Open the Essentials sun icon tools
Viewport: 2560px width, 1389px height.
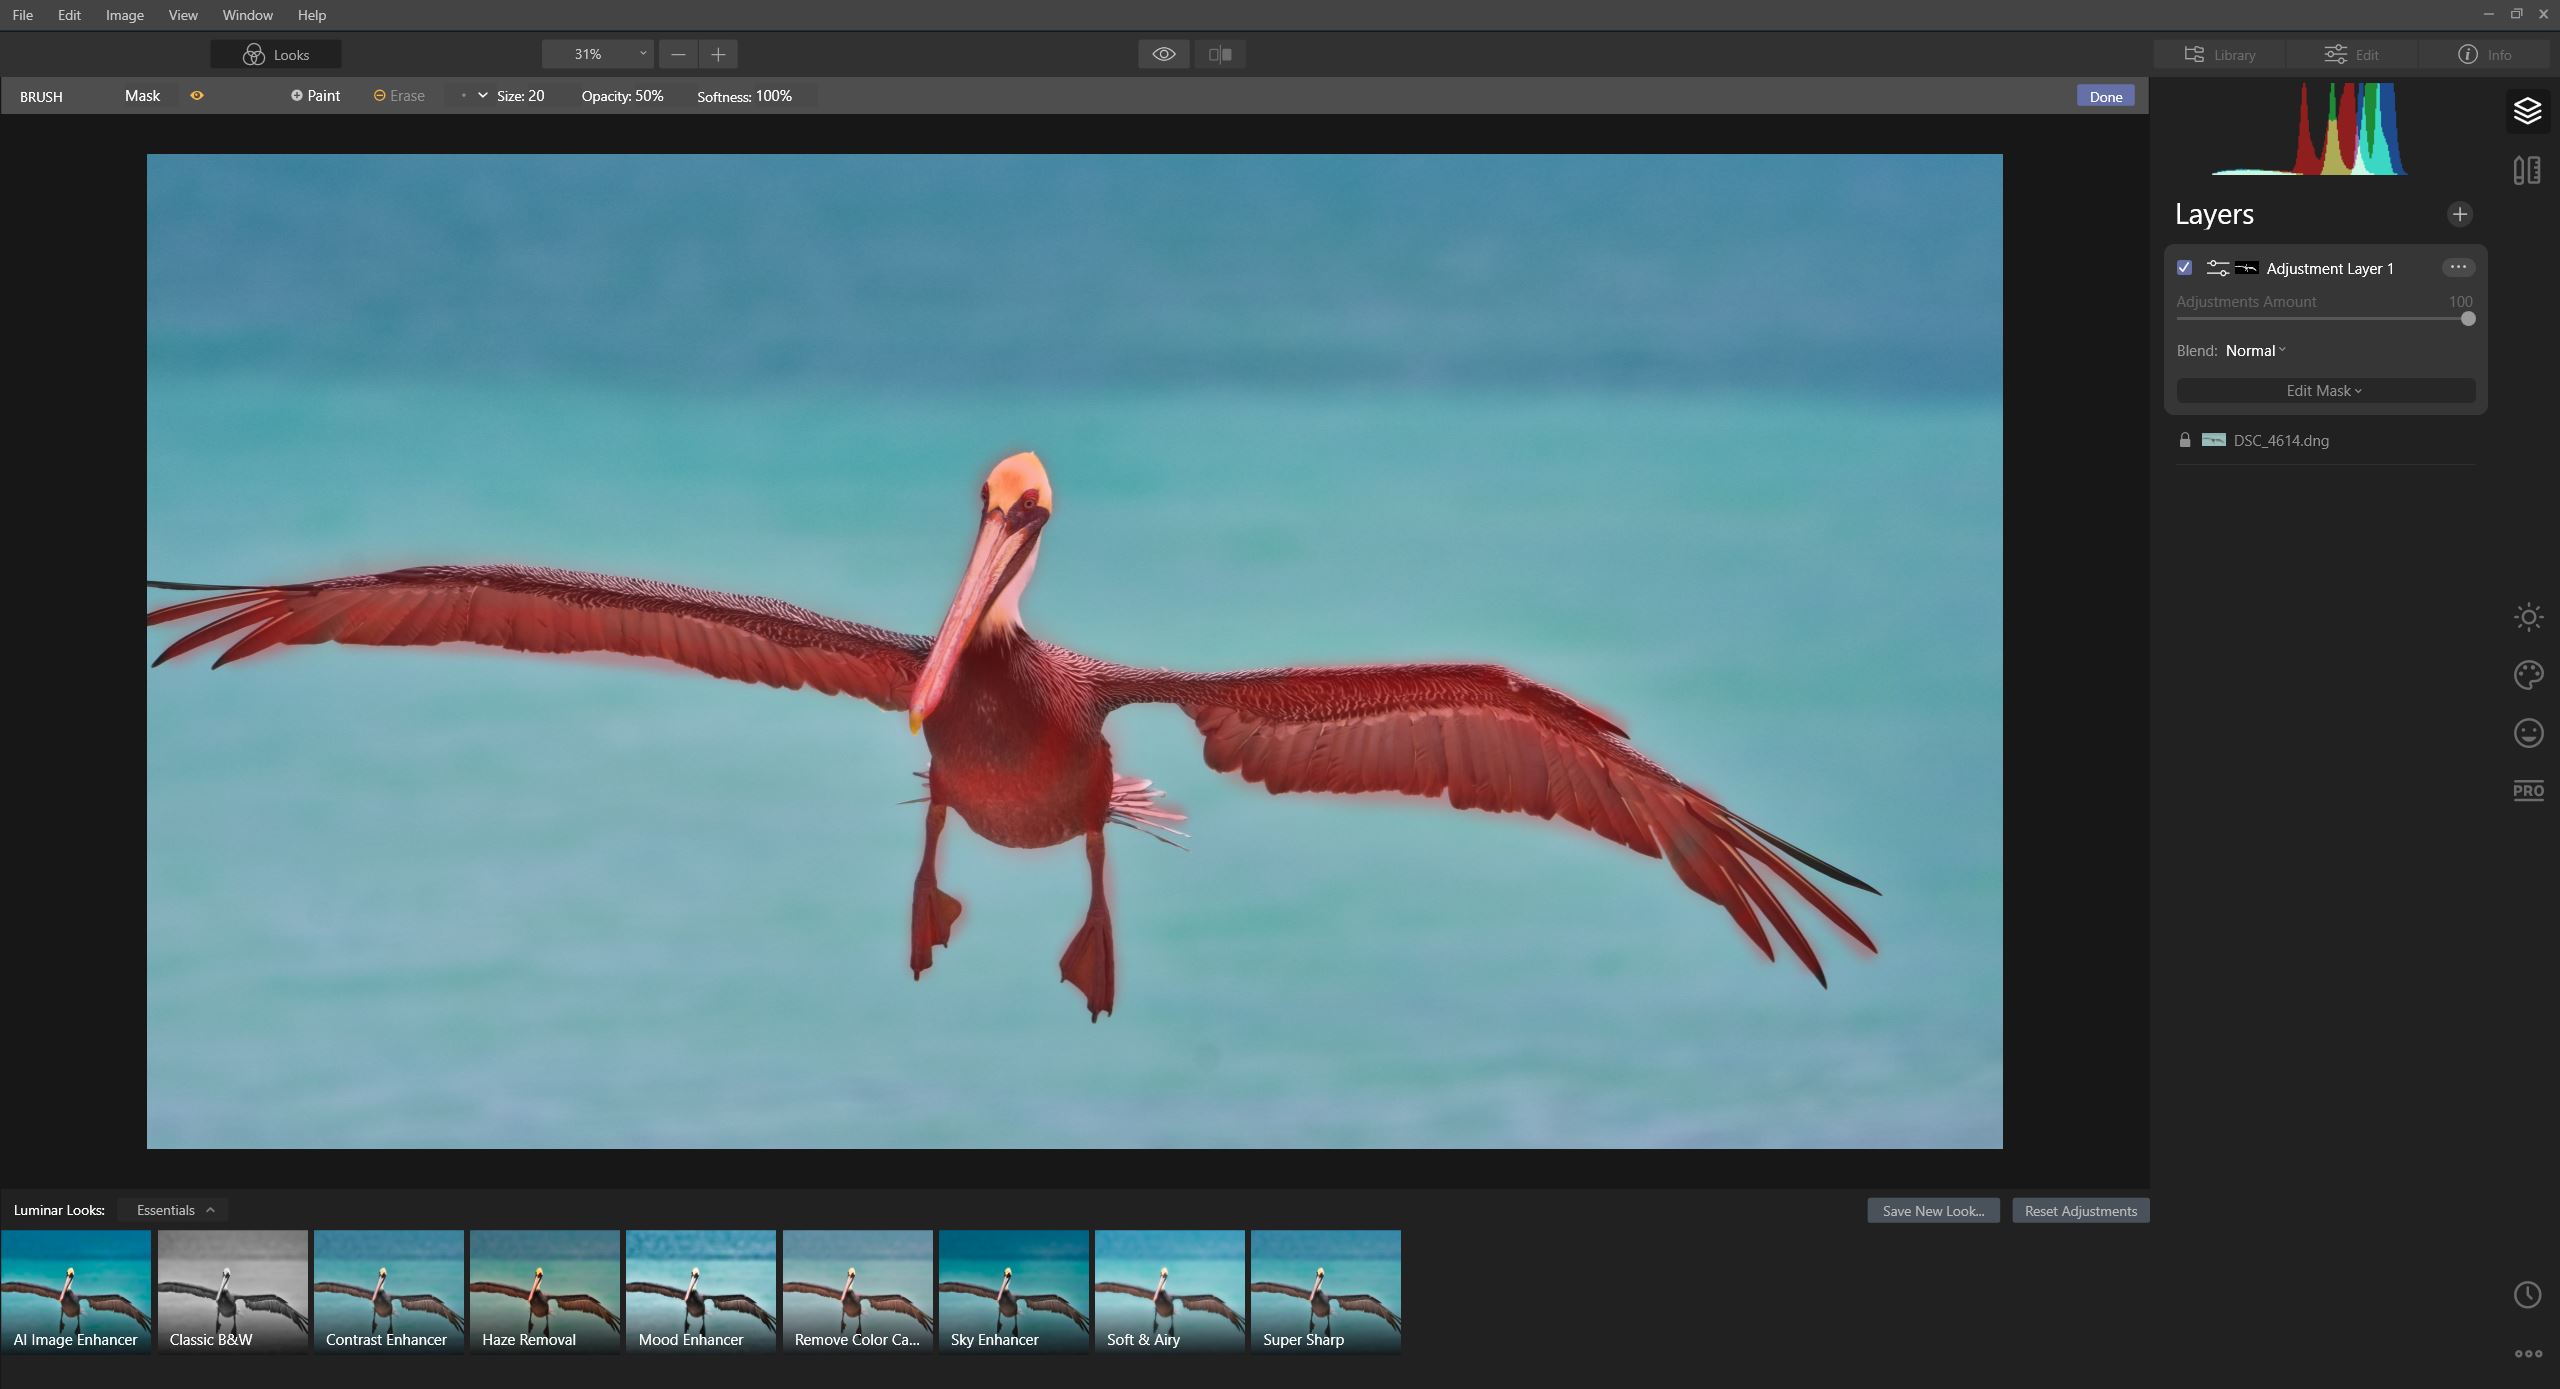(x=2528, y=617)
